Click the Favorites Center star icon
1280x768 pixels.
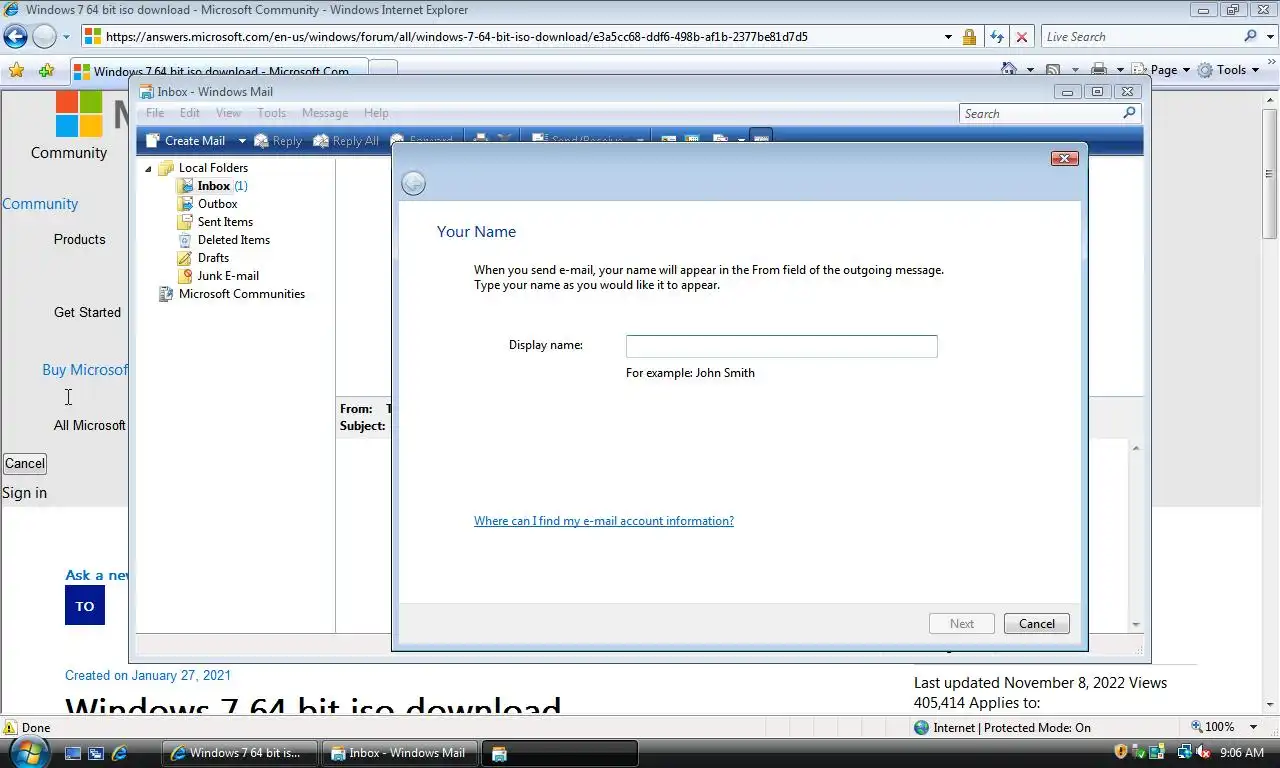point(16,70)
